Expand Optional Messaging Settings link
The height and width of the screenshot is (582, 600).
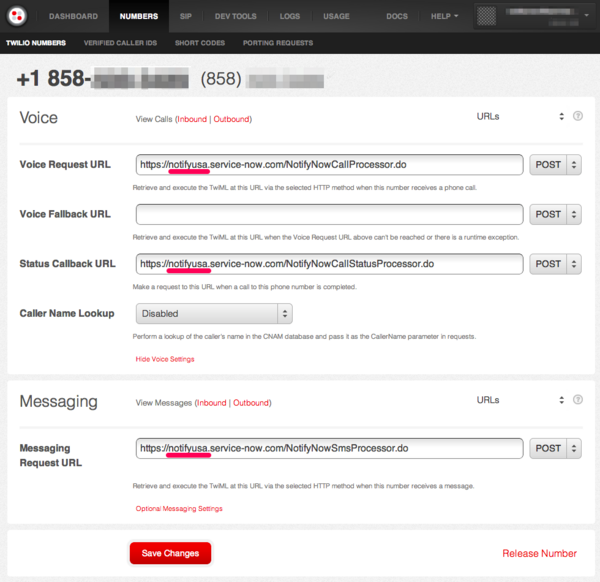pos(179,509)
